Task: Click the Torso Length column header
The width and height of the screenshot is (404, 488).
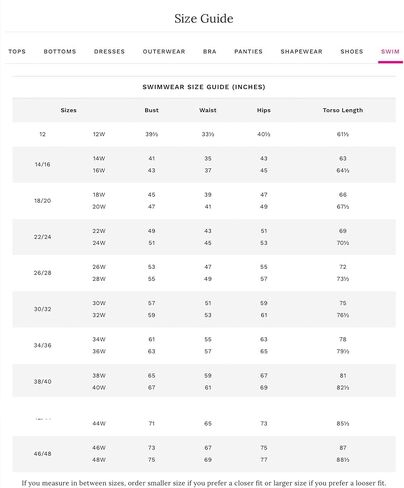Action: click(343, 110)
